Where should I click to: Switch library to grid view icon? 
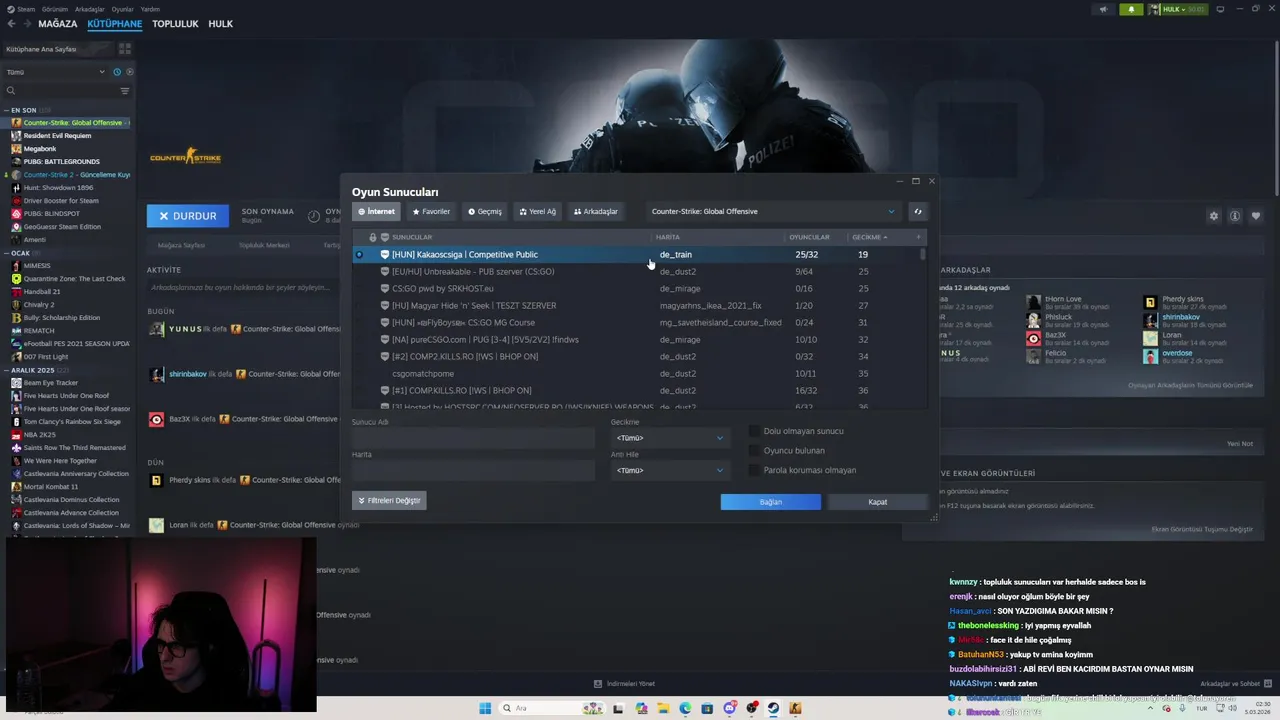[x=125, y=48]
